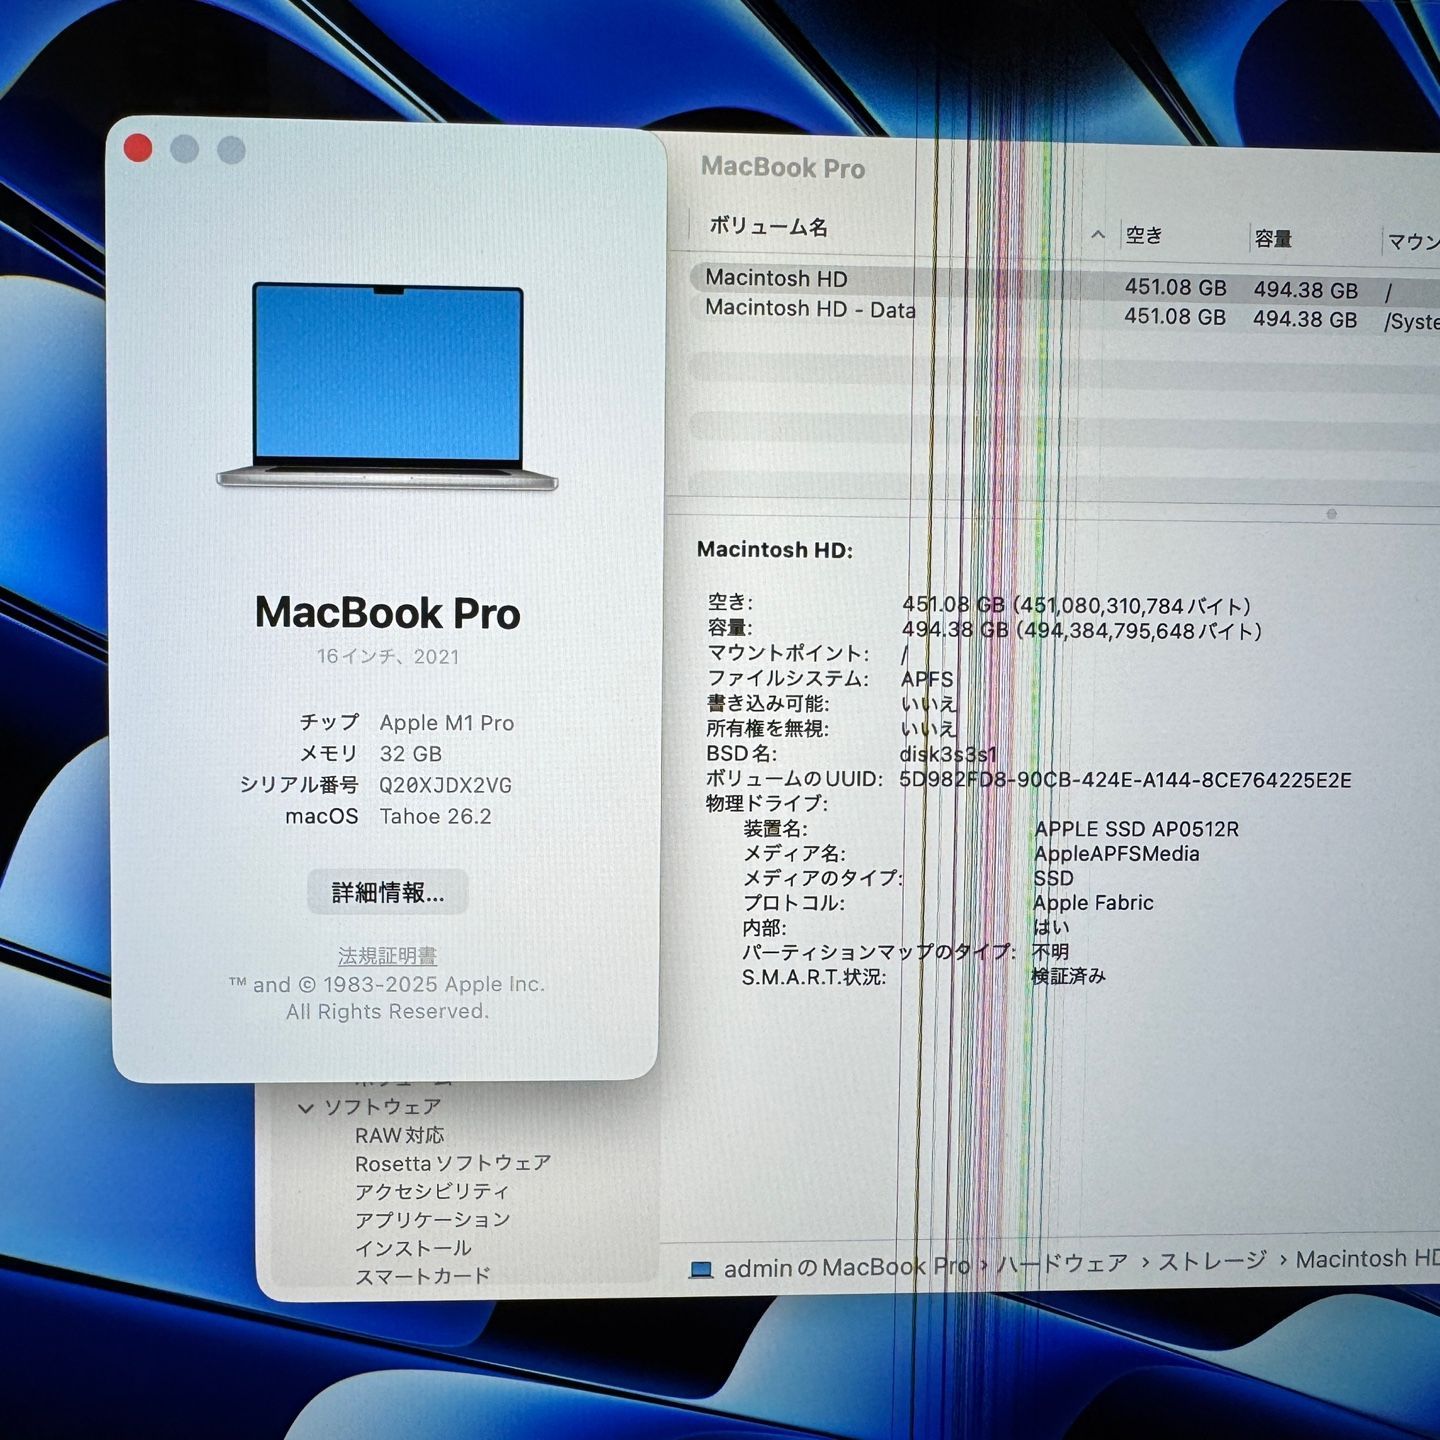The height and width of the screenshot is (1440, 1440).
Task: Collapse the ソフトウェア tree section
Action: (x=306, y=1107)
